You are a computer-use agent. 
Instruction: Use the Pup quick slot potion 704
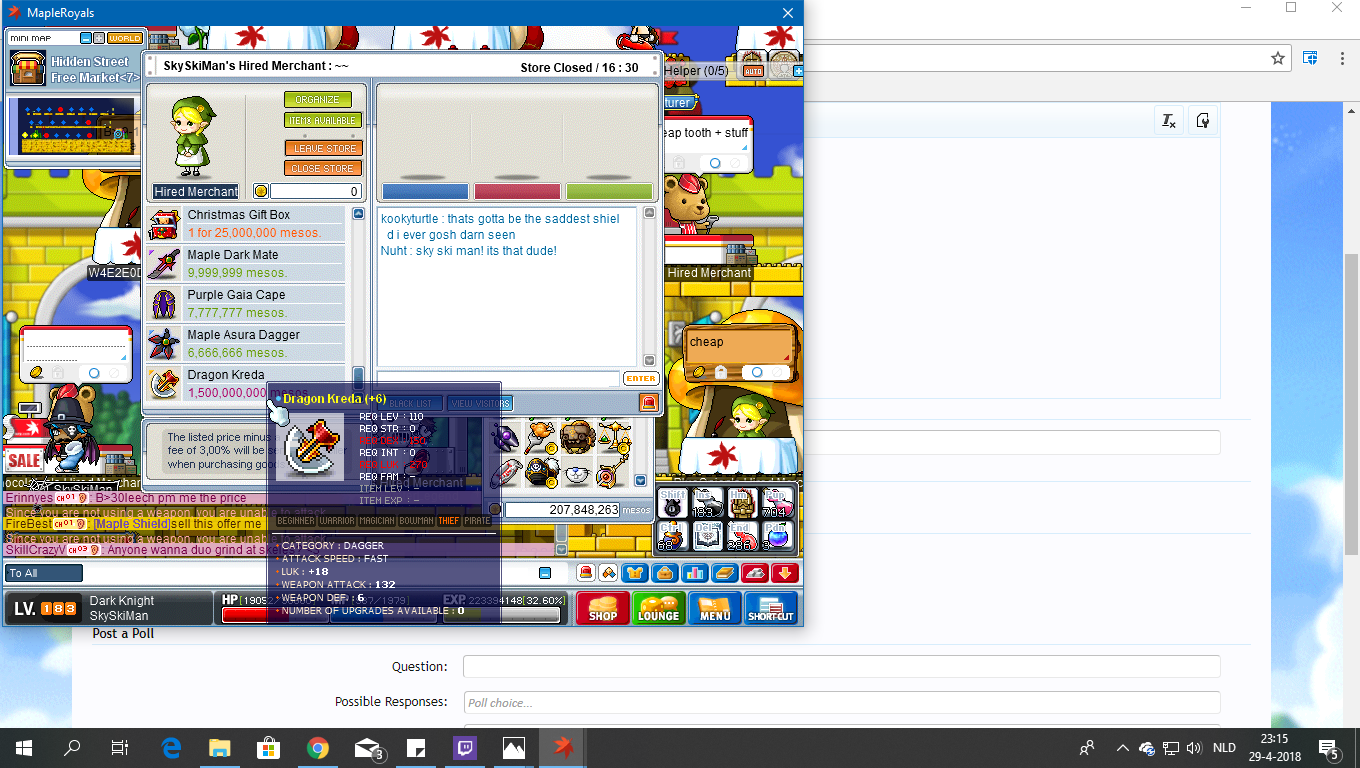pyautogui.click(x=777, y=503)
